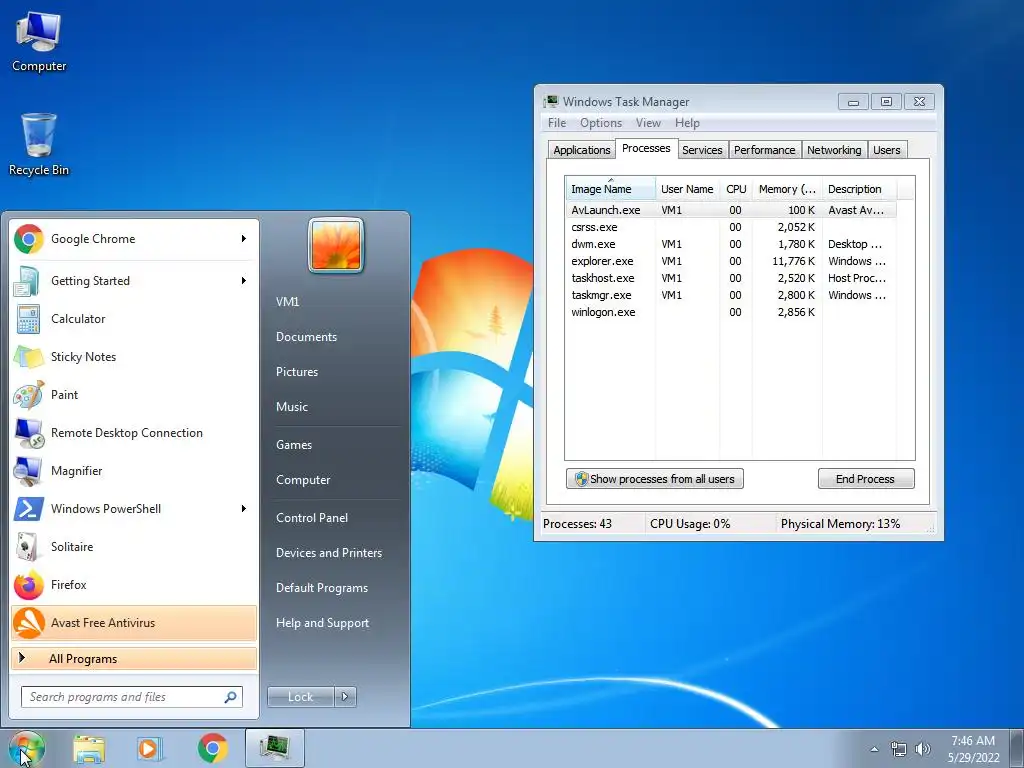Open the View menu in Task Manager
Image resolution: width=1024 pixels, height=768 pixels.
click(x=648, y=123)
